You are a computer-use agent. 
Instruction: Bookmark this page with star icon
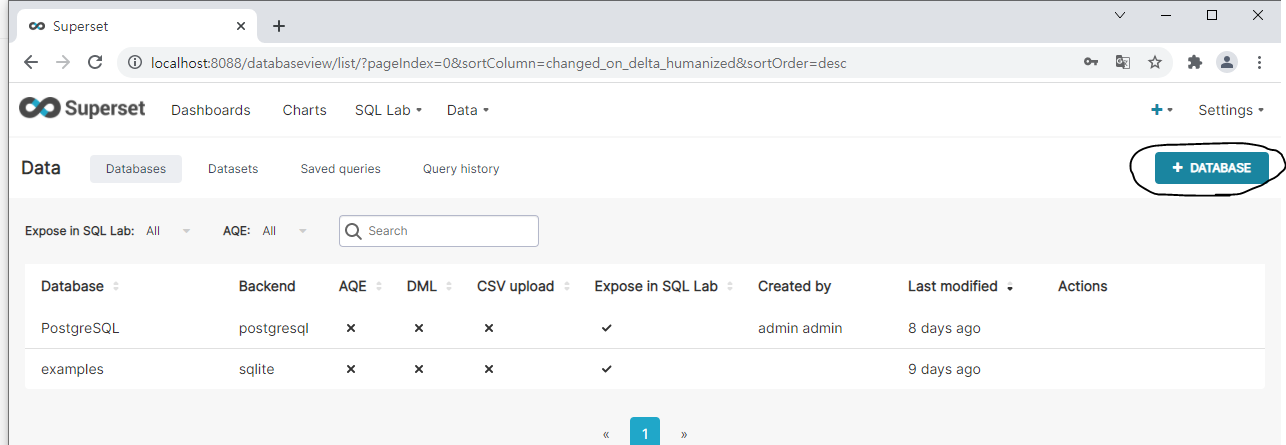[x=1155, y=62]
